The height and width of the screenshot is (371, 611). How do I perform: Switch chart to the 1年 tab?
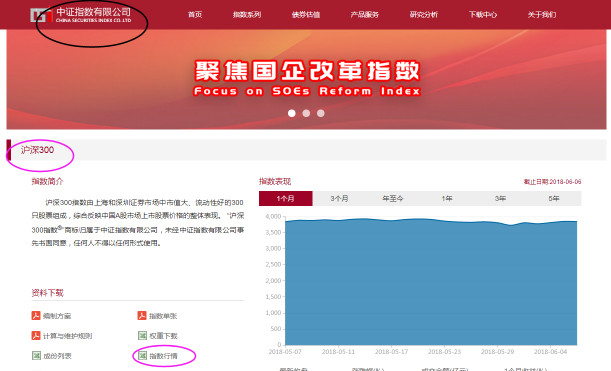point(447,198)
